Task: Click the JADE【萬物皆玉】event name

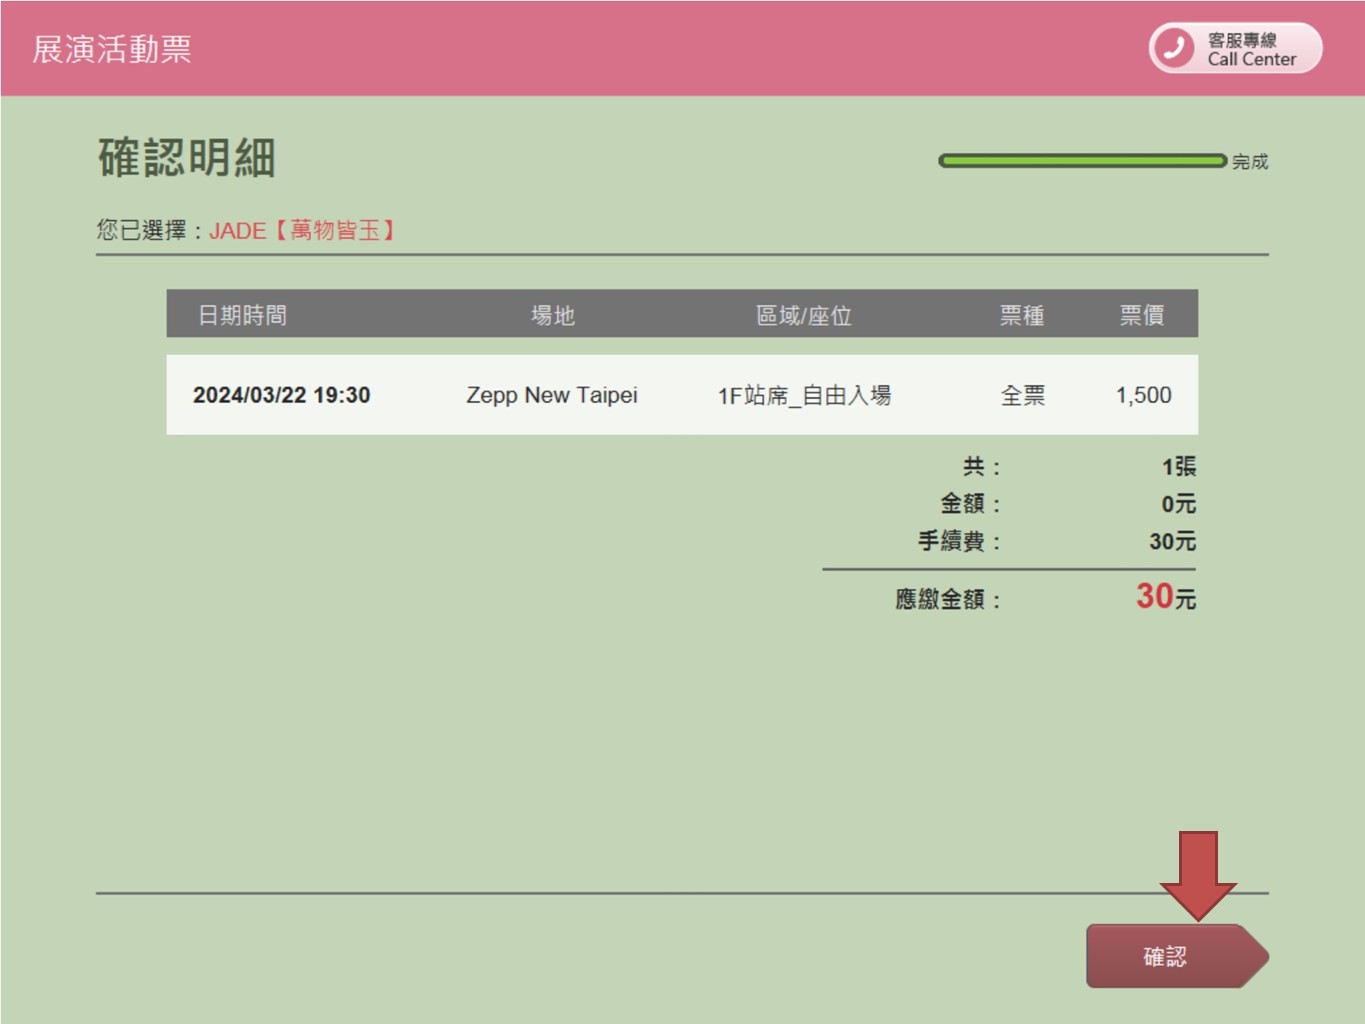Action: [x=303, y=231]
